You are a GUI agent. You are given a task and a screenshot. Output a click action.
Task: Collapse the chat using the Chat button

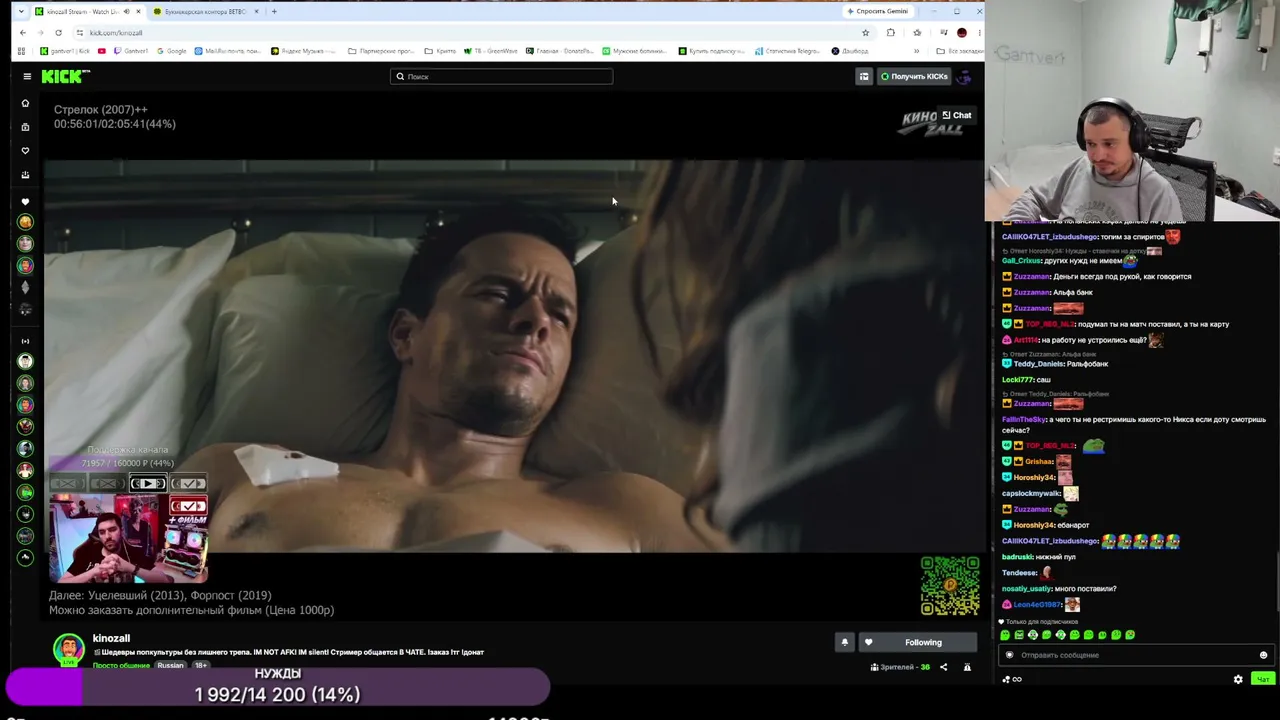[x=957, y=115]
